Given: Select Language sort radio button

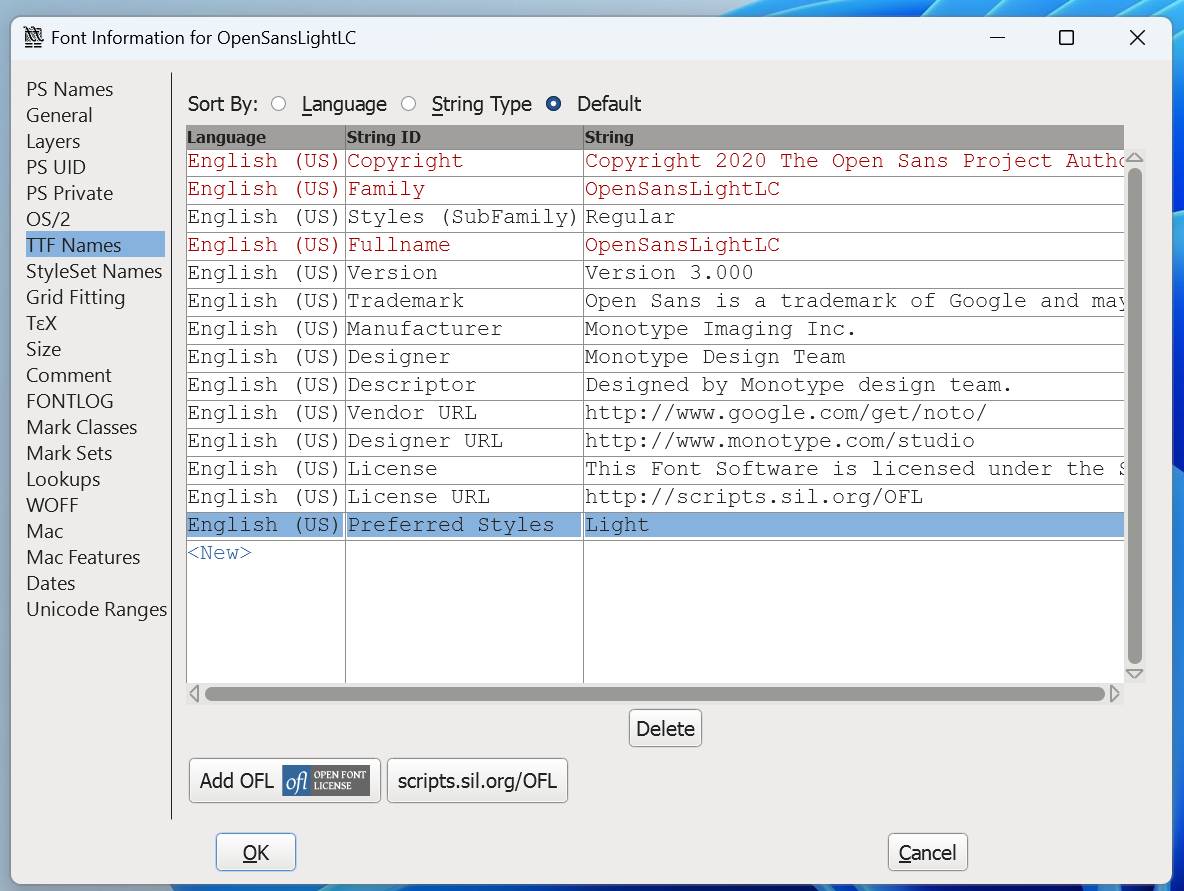Looking at the screenshot, I should (279, 103).
